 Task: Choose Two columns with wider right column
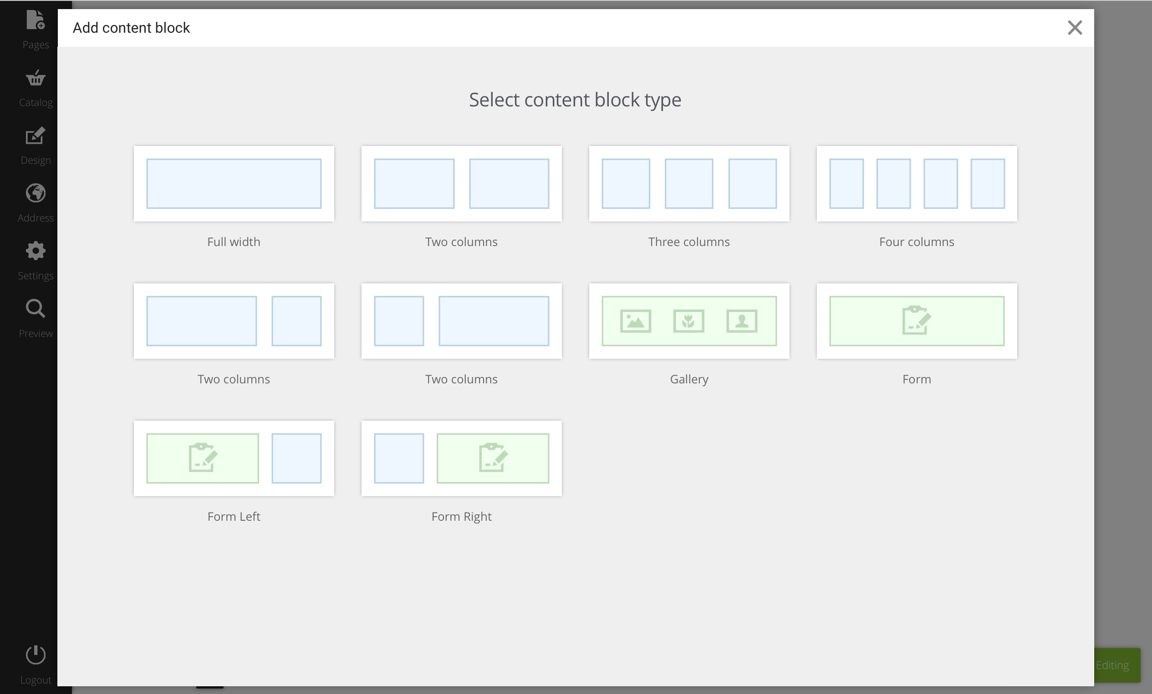(x=461, y=321)
